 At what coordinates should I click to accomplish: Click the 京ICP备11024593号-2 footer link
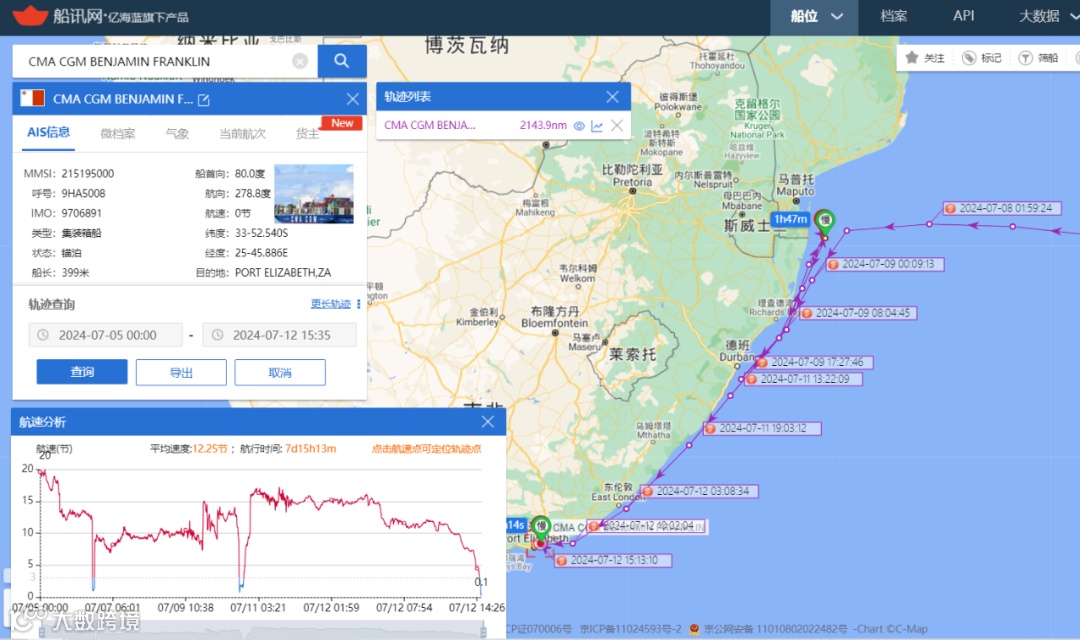[630, 629]
